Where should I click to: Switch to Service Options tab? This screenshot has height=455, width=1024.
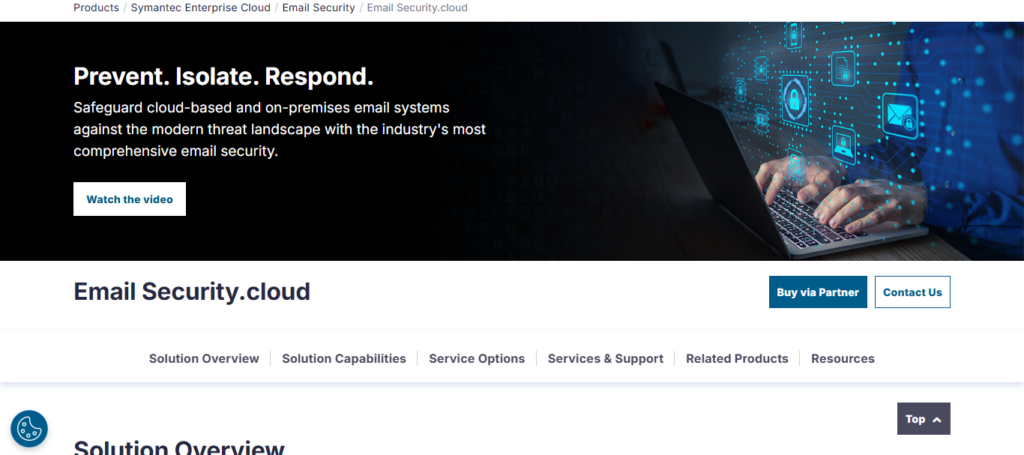pos(477,358)
